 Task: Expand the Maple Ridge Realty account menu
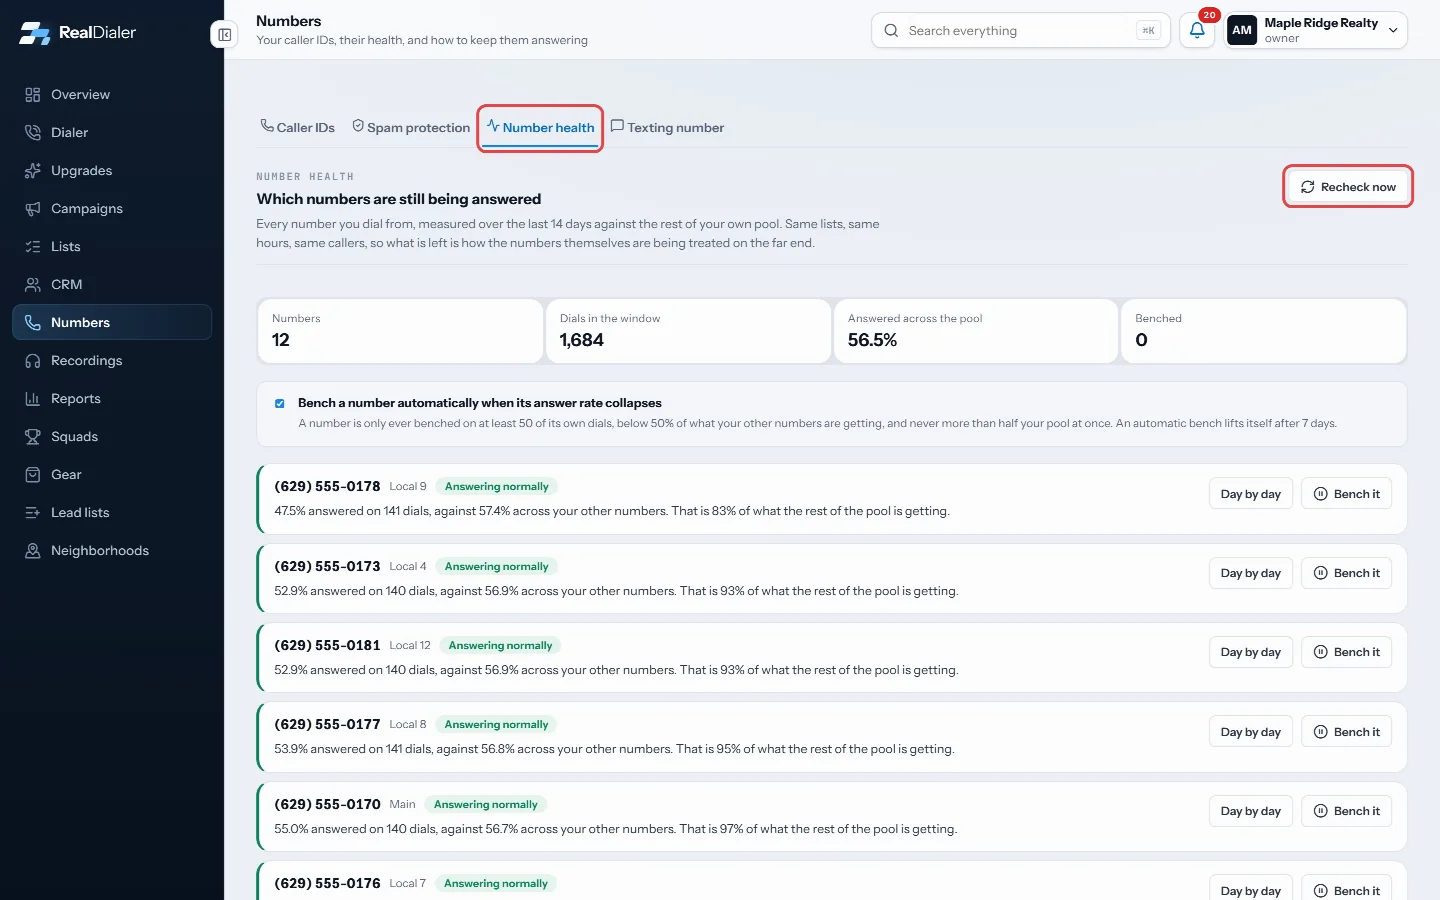coord(1317,30)
